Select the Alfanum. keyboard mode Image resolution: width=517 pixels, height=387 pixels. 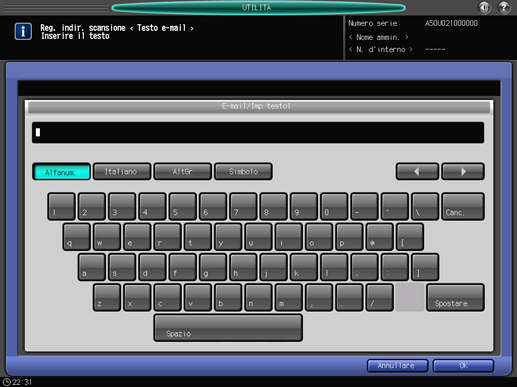pyautogui.click(x=61, y=172)
